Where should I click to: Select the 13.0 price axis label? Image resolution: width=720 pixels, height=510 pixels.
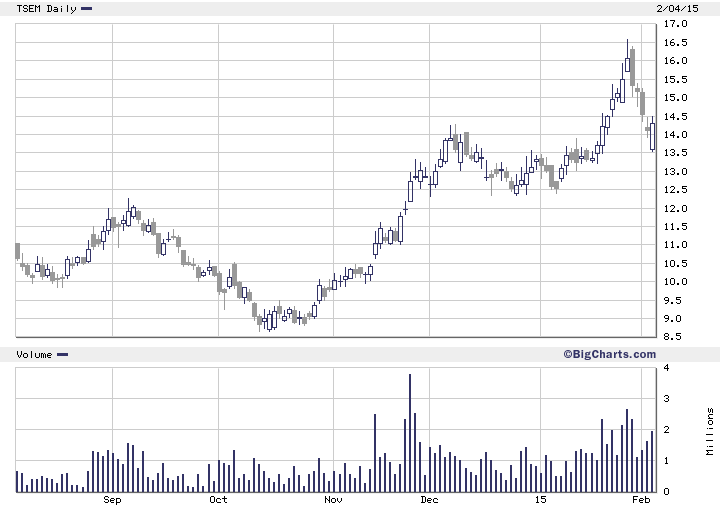[x=675, y=171]
